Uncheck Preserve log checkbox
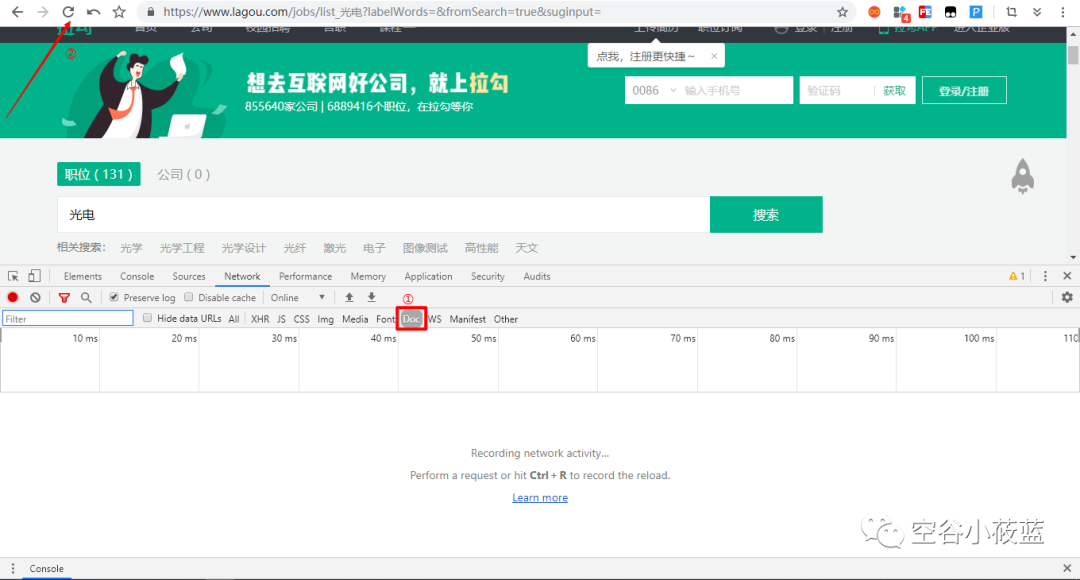The height and width of the screenshot is (580, 1080). coord(114,297)
